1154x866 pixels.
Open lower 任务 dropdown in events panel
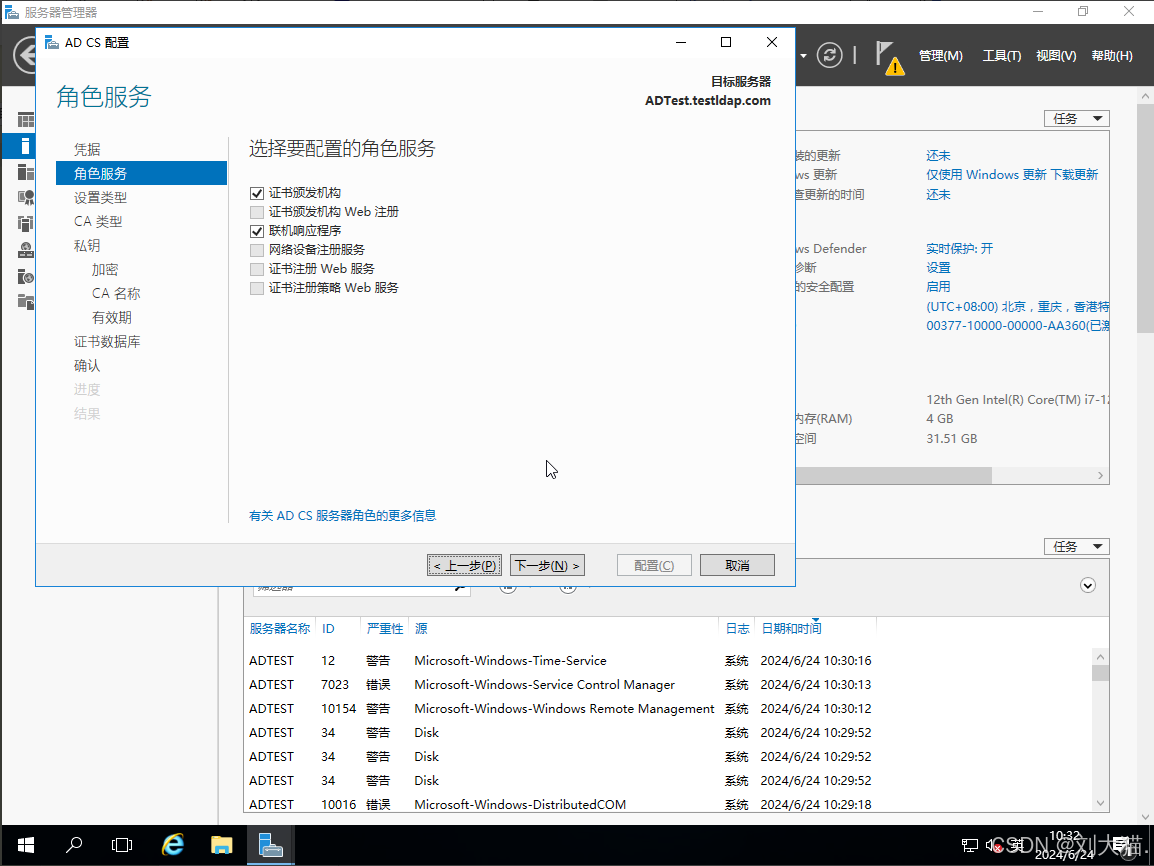1077,547
